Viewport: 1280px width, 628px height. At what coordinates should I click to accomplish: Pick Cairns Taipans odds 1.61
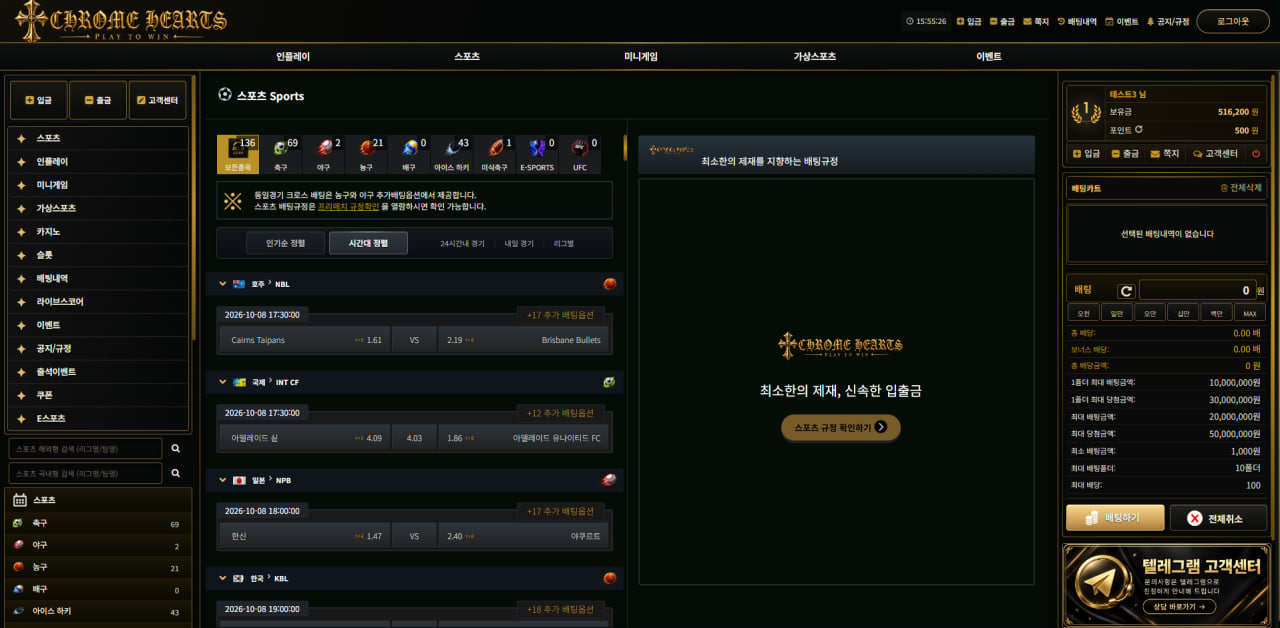[x=304, y=340]
